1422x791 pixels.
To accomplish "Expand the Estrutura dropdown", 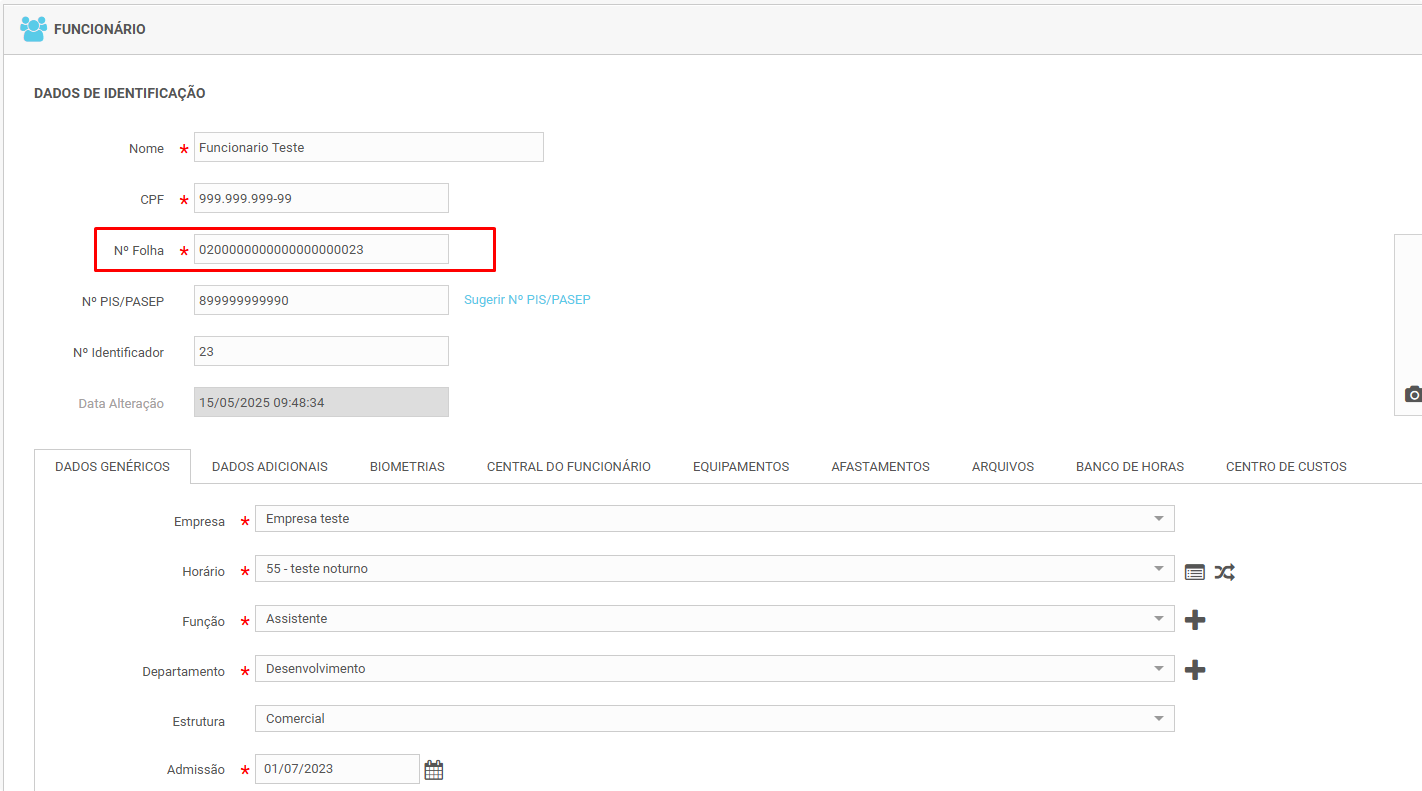I will pos(1158,719).
